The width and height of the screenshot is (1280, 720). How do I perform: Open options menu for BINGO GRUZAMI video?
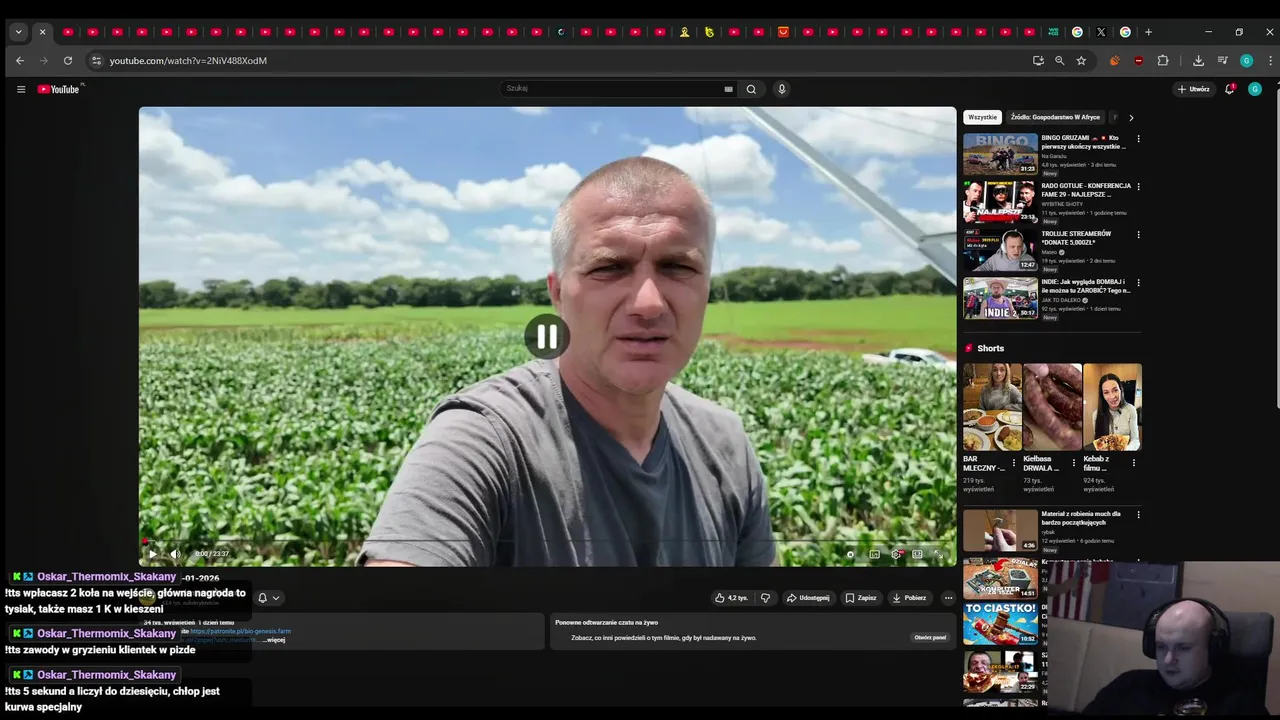pyautogui.click(x=1138, y=139)
